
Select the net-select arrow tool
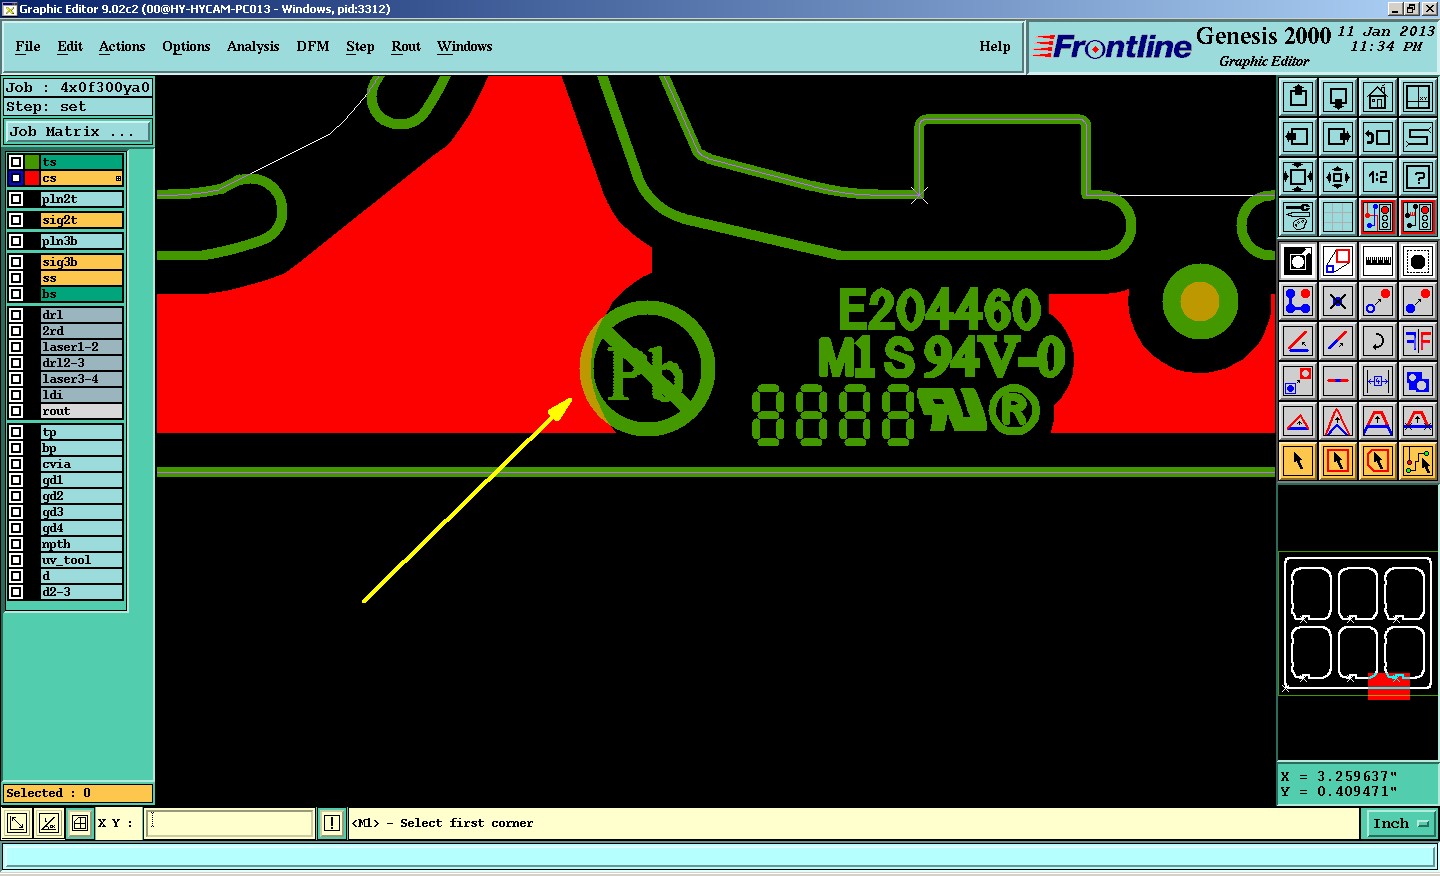1418,461
